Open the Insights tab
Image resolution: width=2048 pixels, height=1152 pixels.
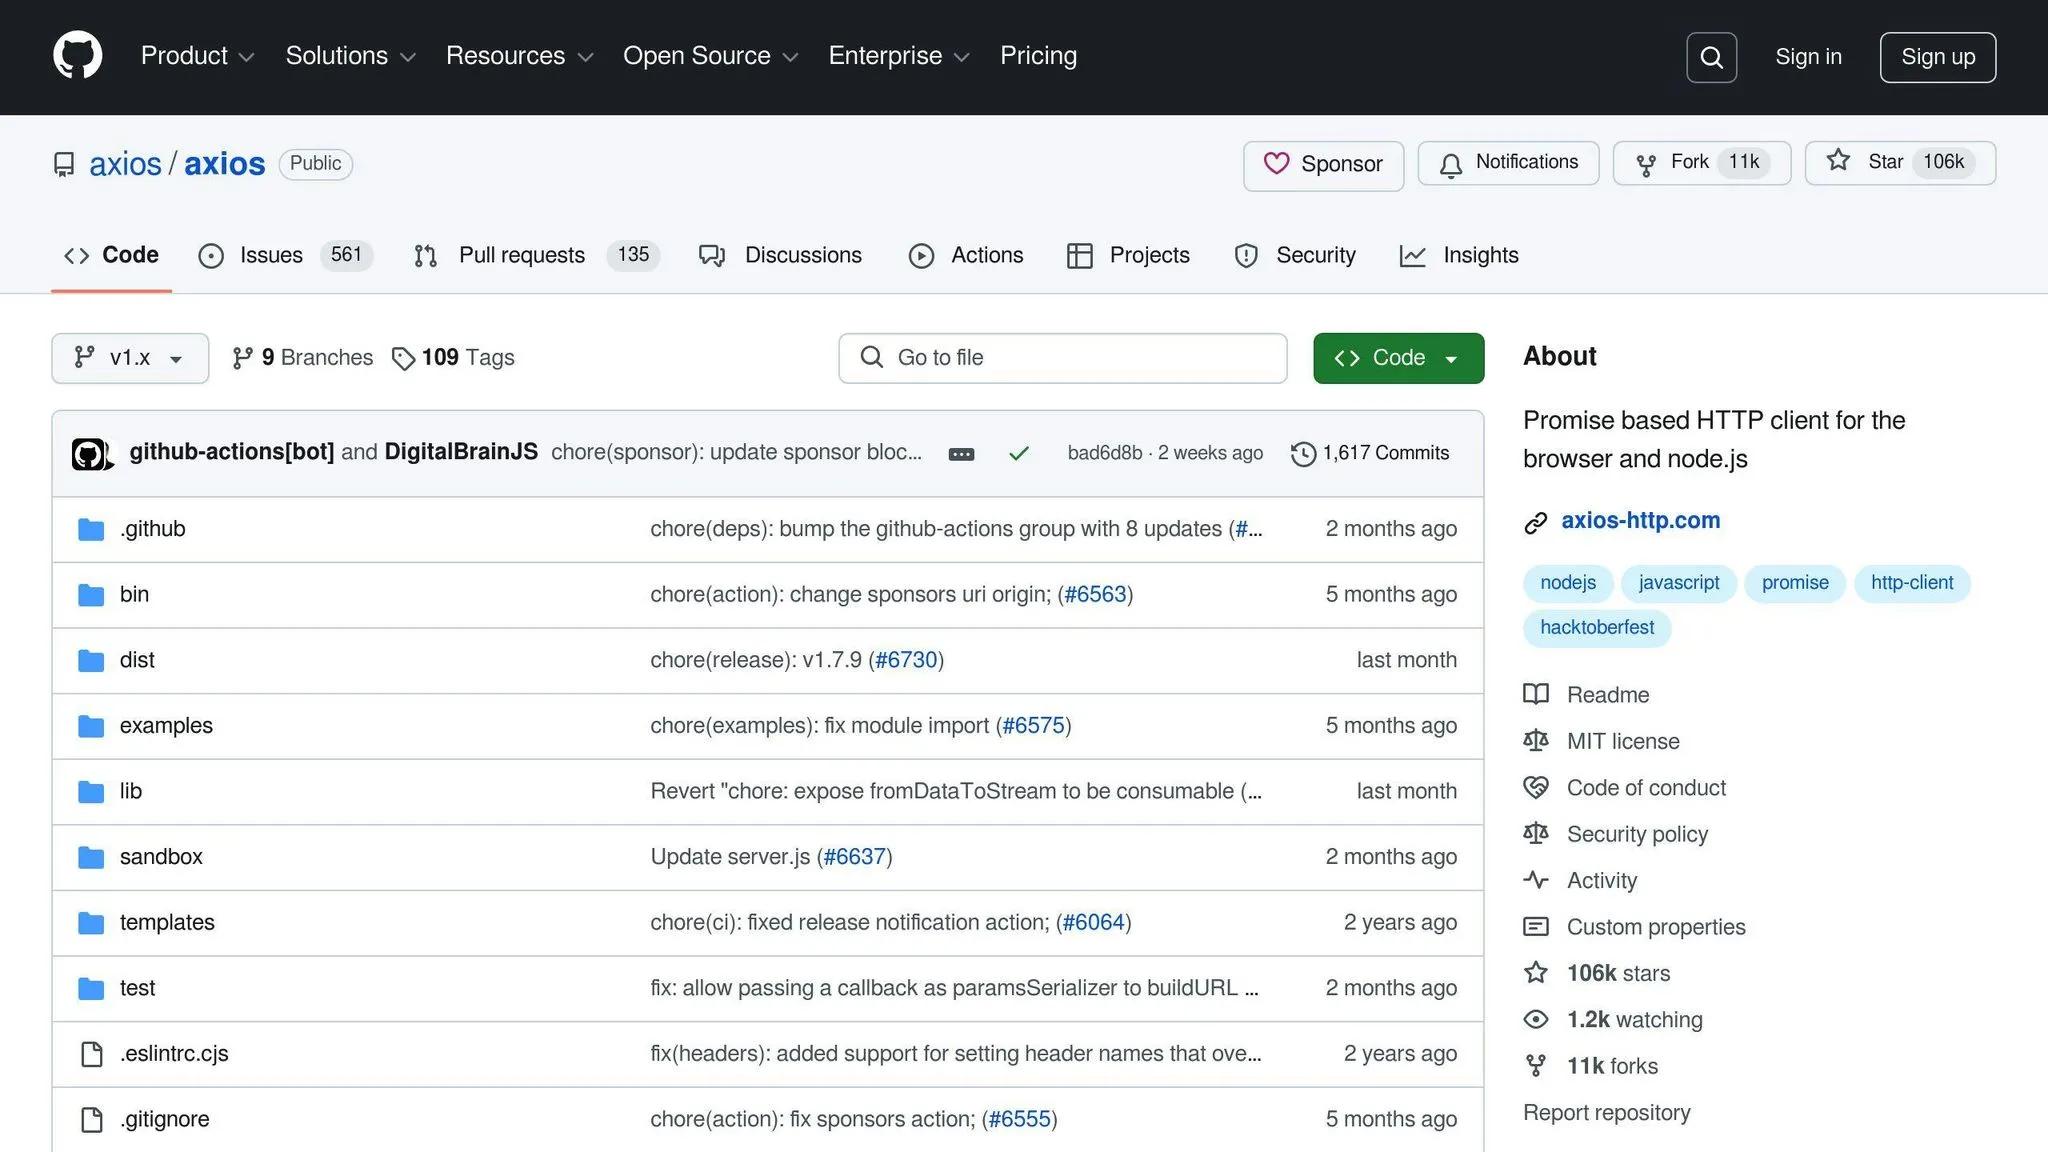point(1459,255)
